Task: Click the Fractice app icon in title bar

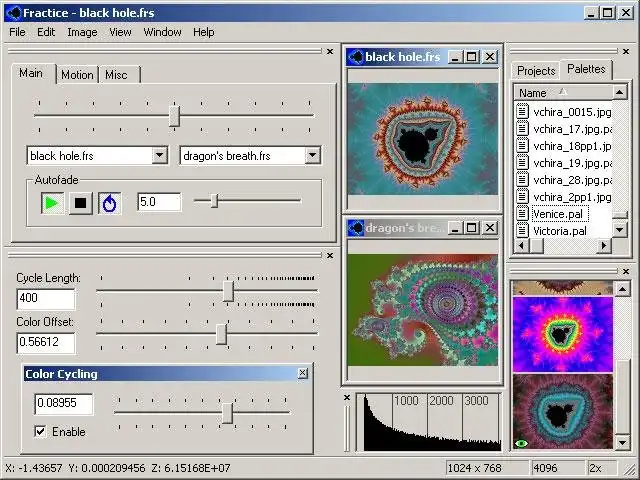Action: (x=13, y=13)
